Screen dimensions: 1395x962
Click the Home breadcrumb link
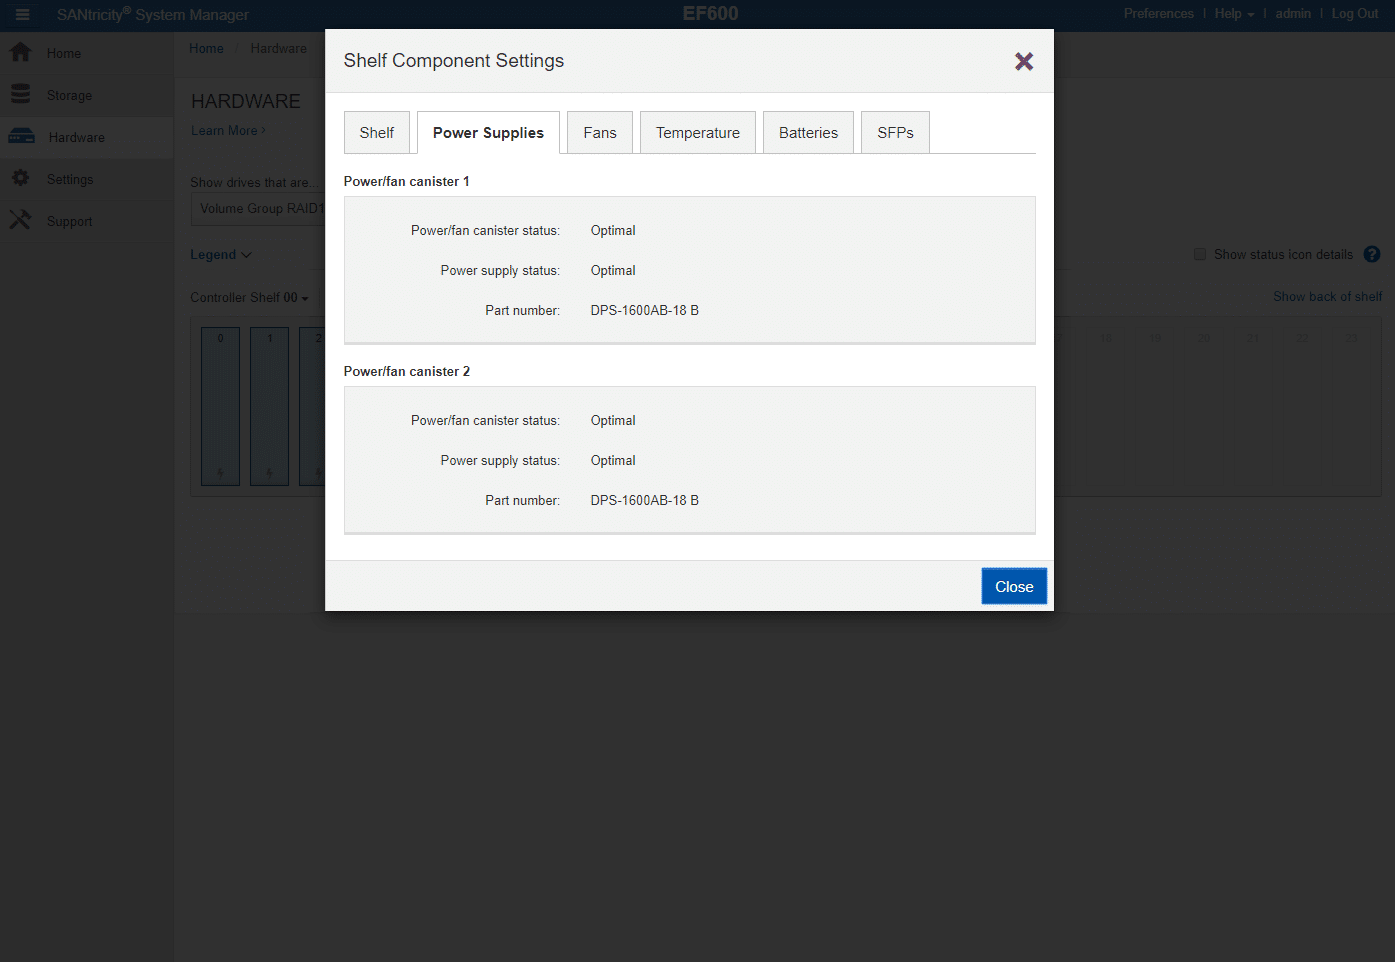(x=206, y=49)
